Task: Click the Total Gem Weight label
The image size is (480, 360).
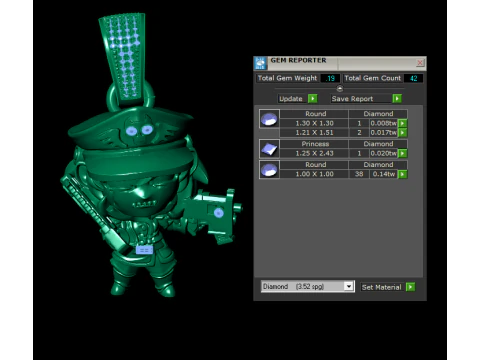Action: [x=287, y=78]
